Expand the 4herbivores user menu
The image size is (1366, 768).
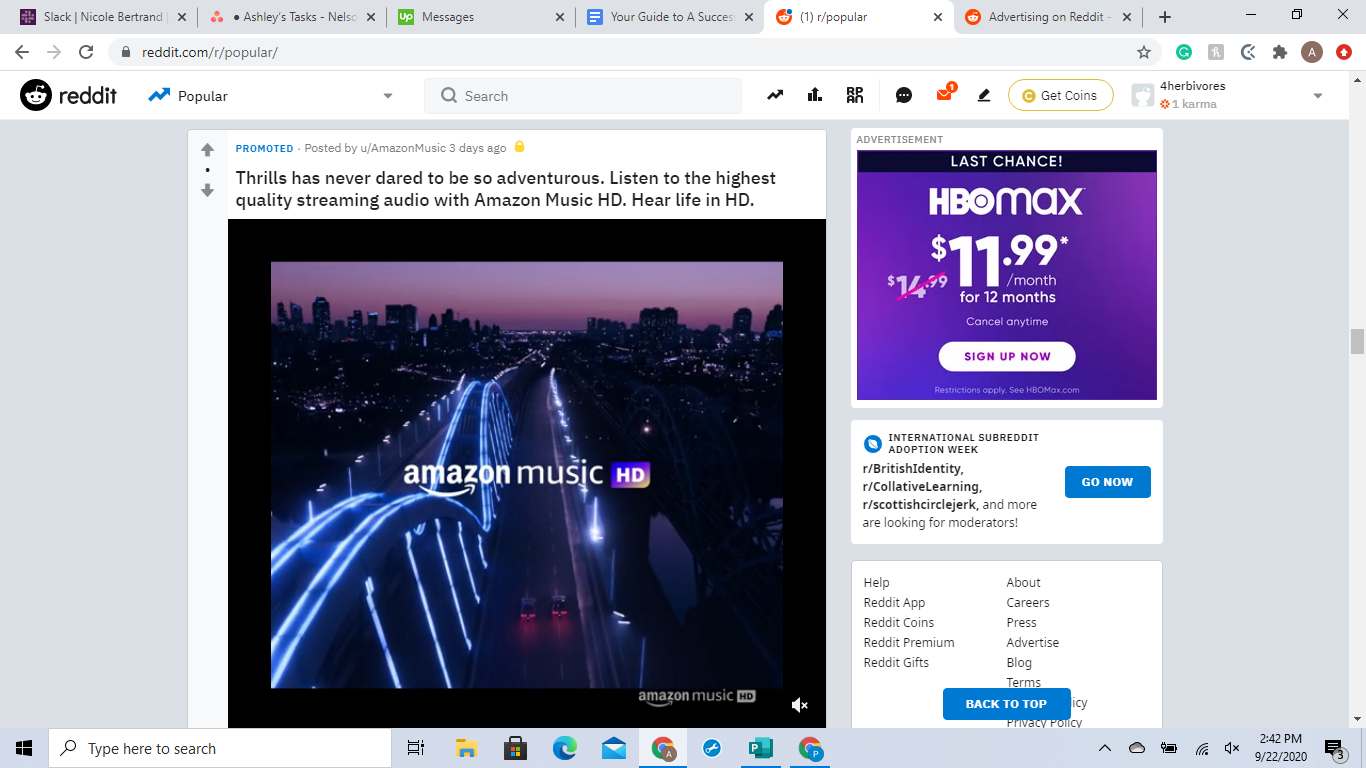click(x=1318, y=96)
